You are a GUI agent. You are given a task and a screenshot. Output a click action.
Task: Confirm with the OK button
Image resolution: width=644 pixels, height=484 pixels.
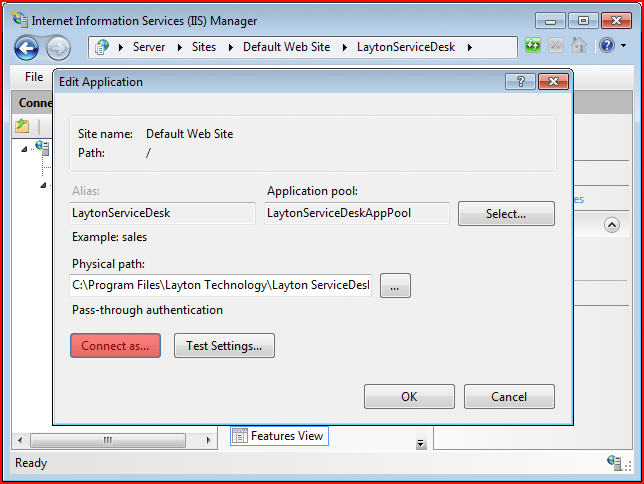point(409,396)
